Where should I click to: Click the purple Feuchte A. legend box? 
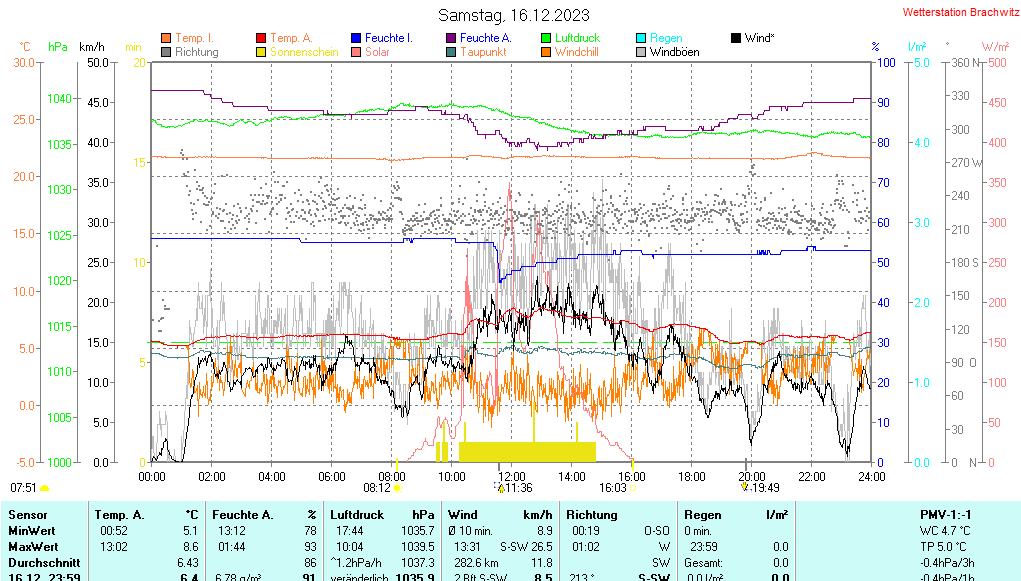451,38
